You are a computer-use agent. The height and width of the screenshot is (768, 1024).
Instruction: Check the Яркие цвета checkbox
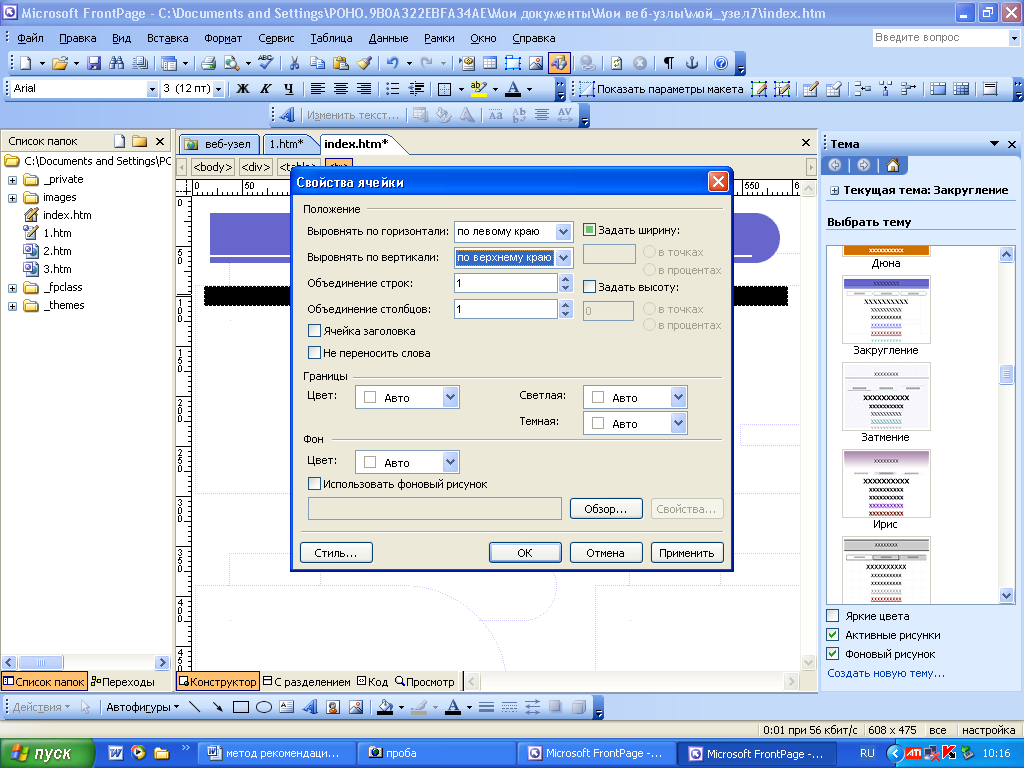(833, 616)
